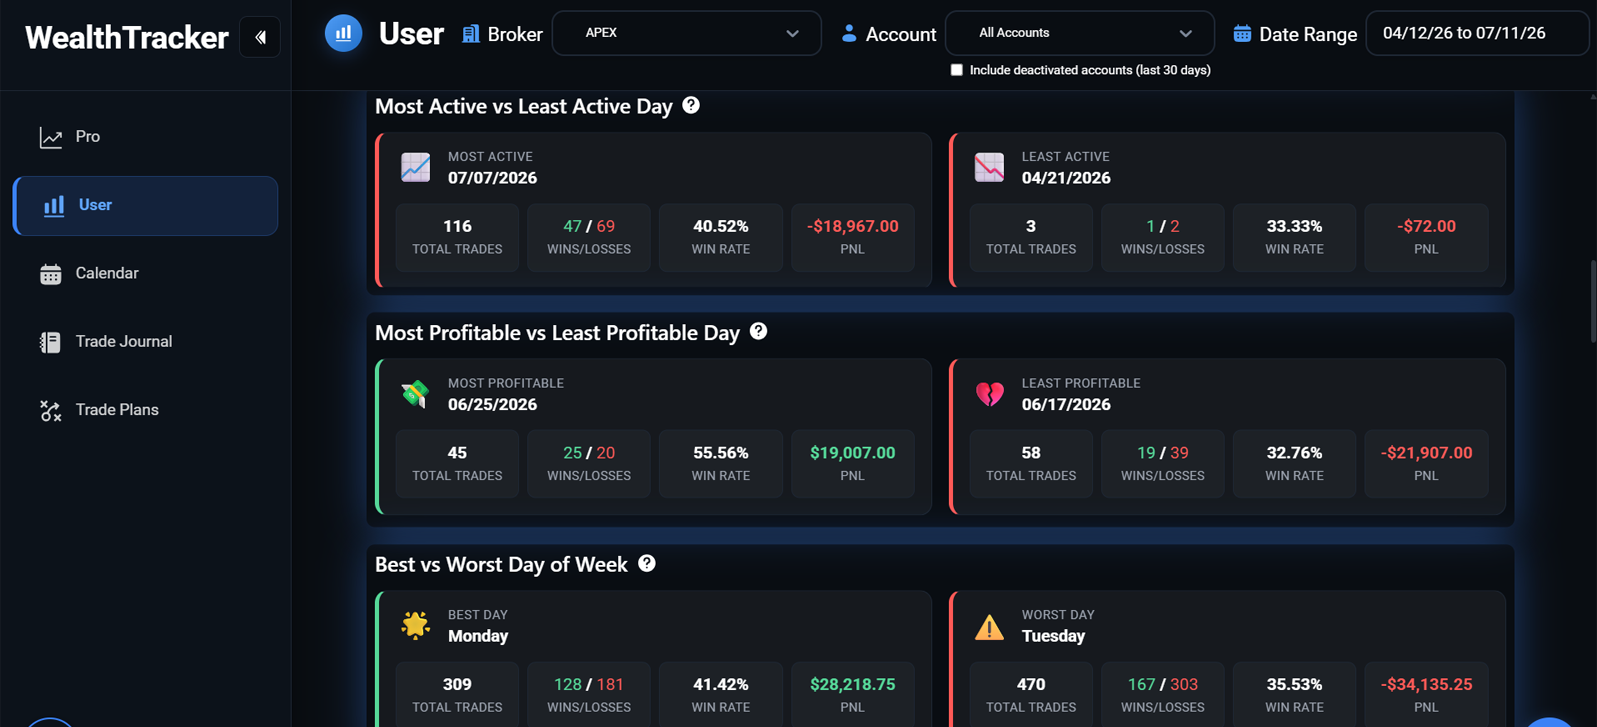This screenshot has height=727, width=1597.
Task: Click the -$18,967.00 PNL value
Action: [853, 227]
